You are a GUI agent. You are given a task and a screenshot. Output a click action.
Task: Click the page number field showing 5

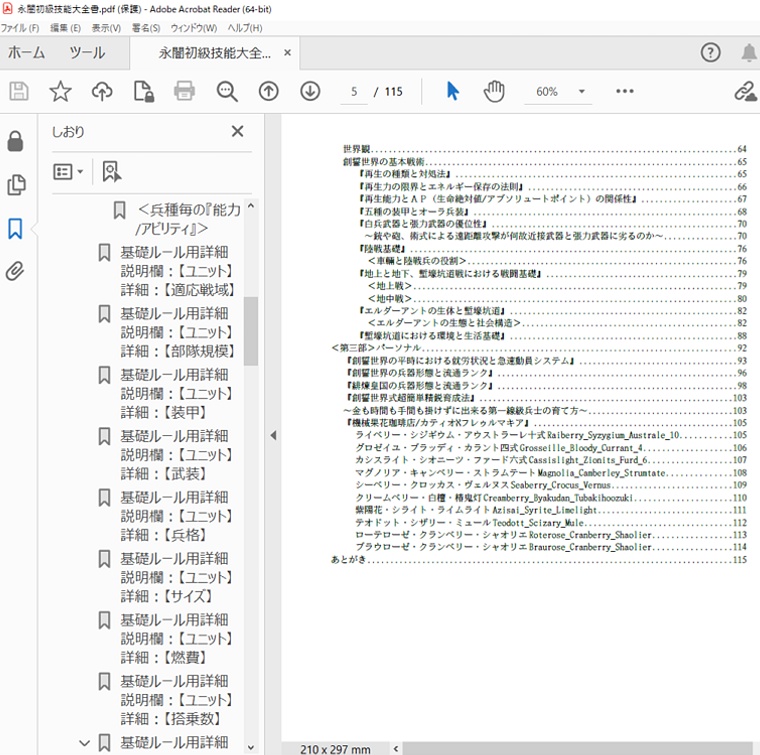pos(354,92)
